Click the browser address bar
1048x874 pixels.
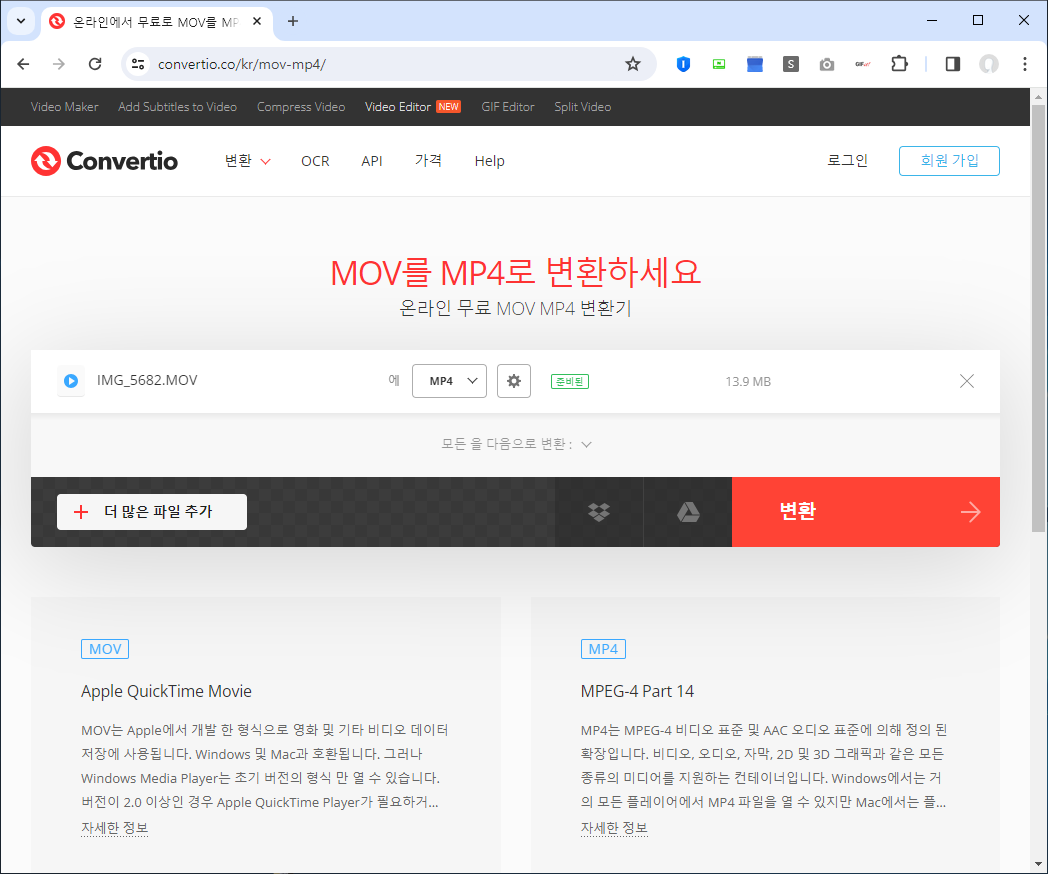[x=300, y=63]
